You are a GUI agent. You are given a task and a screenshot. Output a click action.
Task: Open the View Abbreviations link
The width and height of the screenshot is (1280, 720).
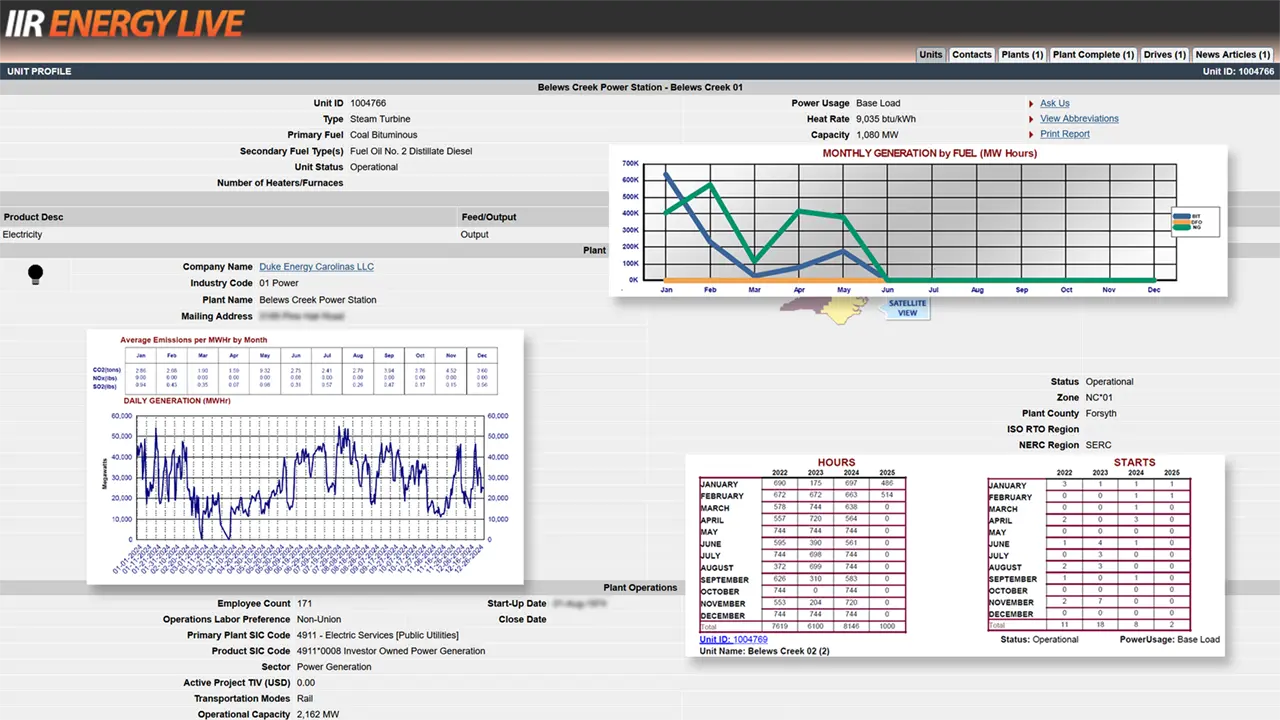[x=1079, y=119]
